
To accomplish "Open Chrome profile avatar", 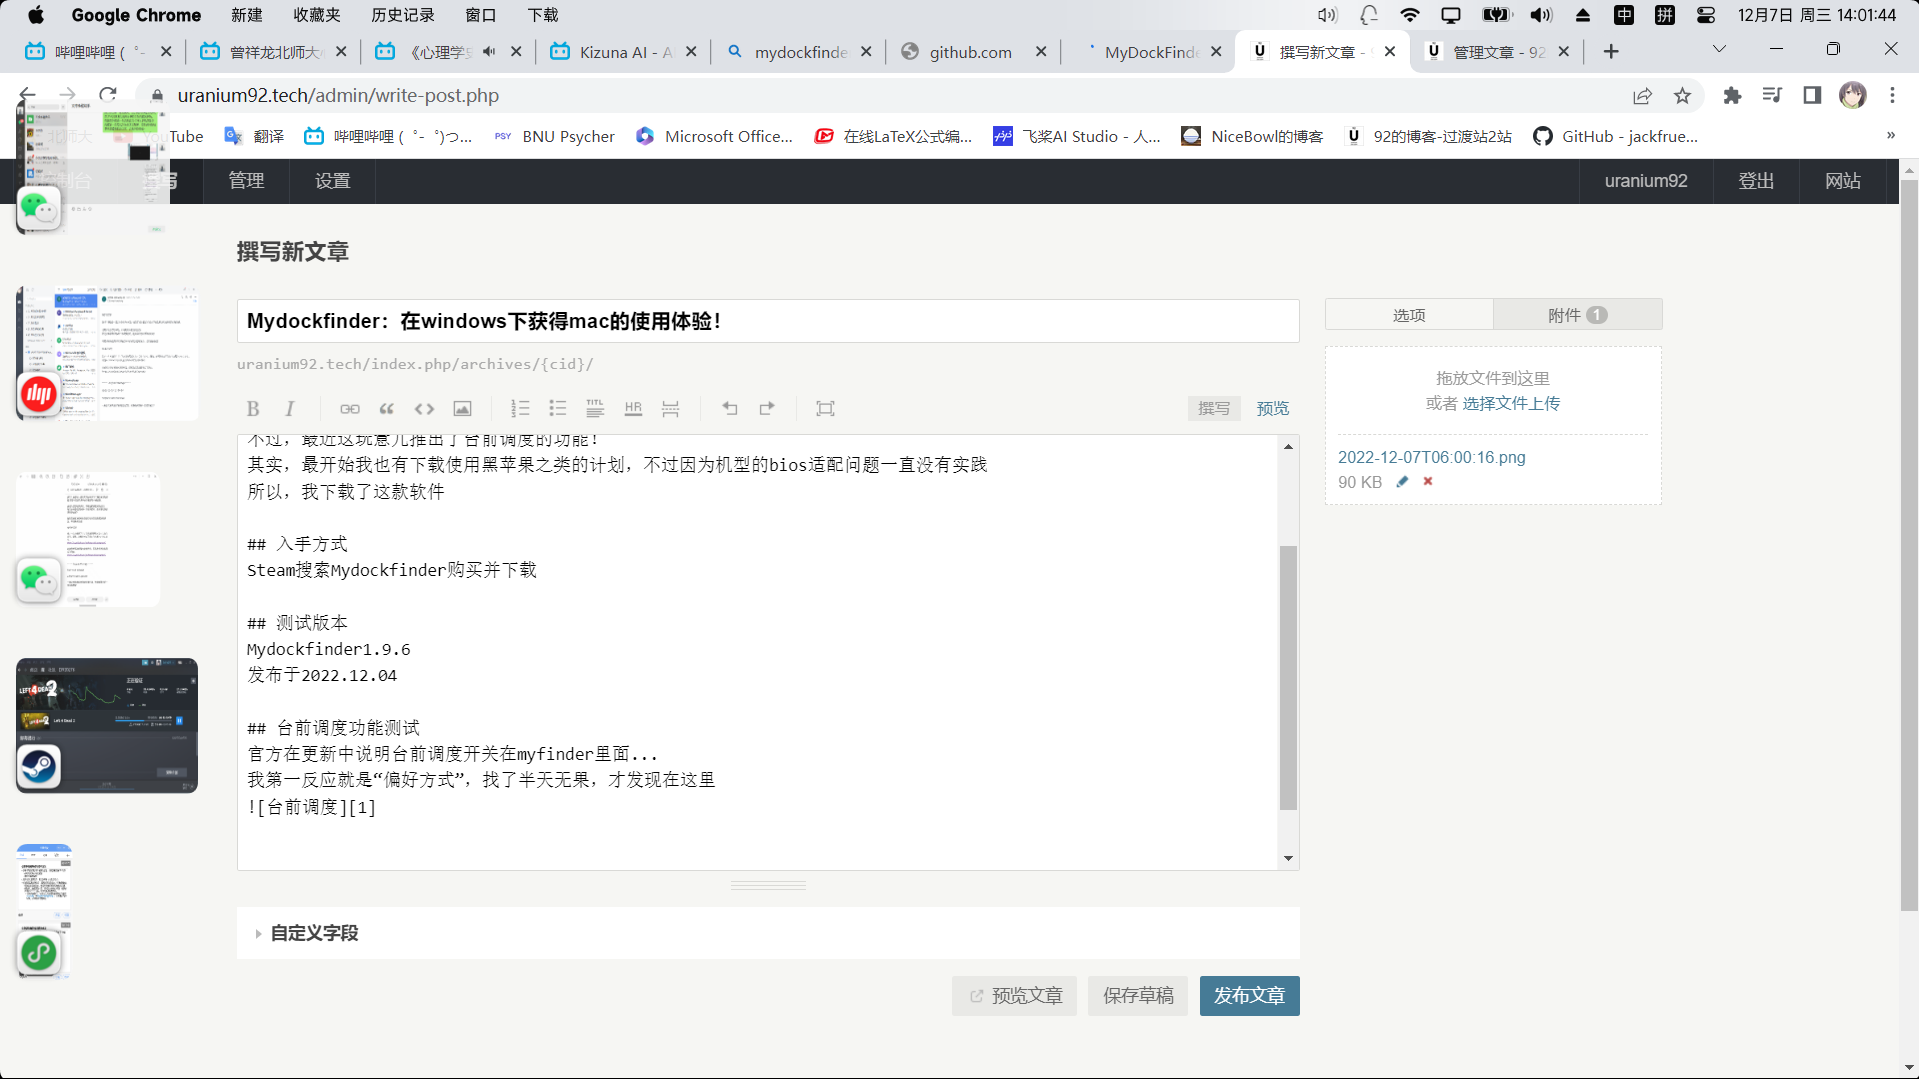I will [1852, 95].
